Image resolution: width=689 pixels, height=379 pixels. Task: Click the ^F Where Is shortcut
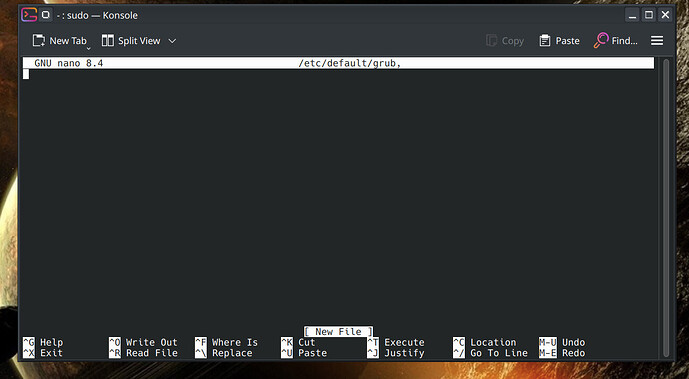click(x=226, y=342)
